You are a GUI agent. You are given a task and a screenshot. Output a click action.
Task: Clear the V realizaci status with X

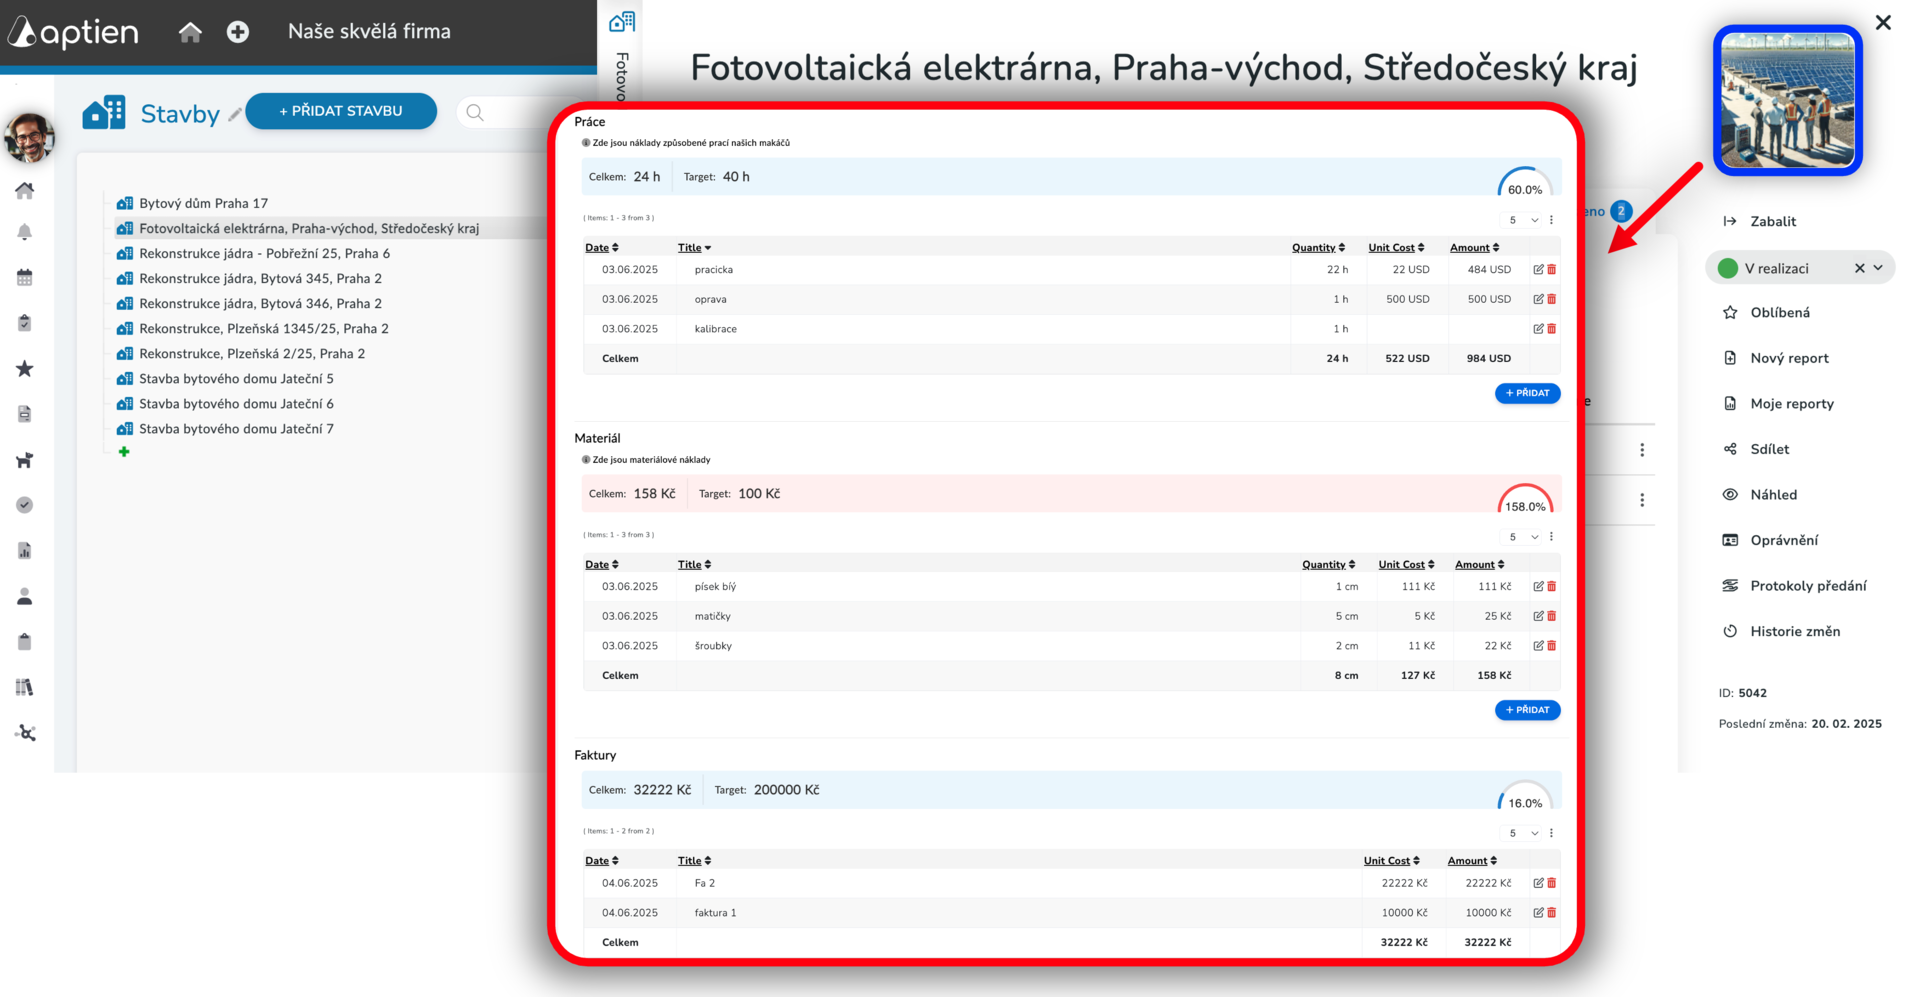pyautogui.click(x=1860, y=268)
